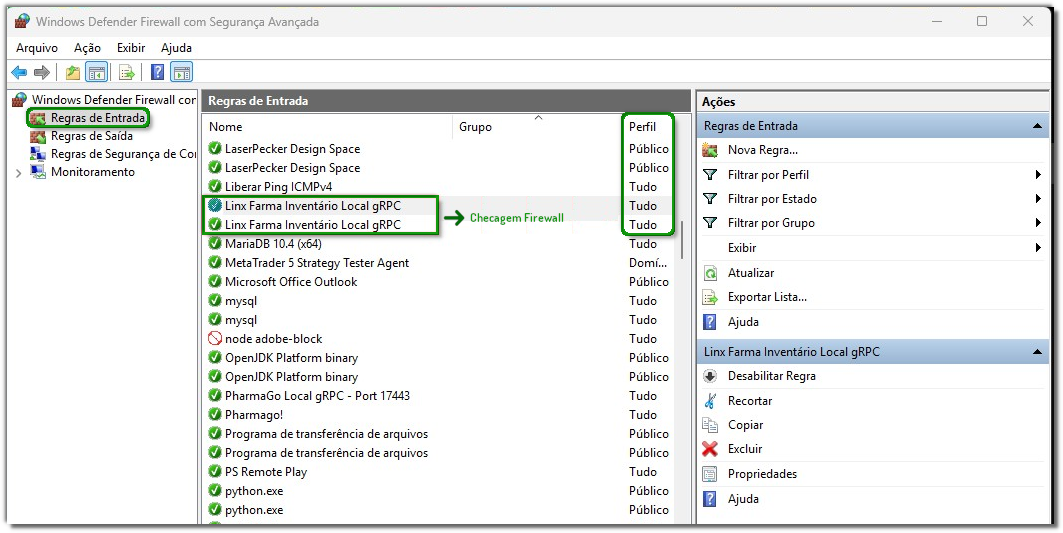Click the Copiar icon
The image size is (1063, 533).
(x=710, y=425)
